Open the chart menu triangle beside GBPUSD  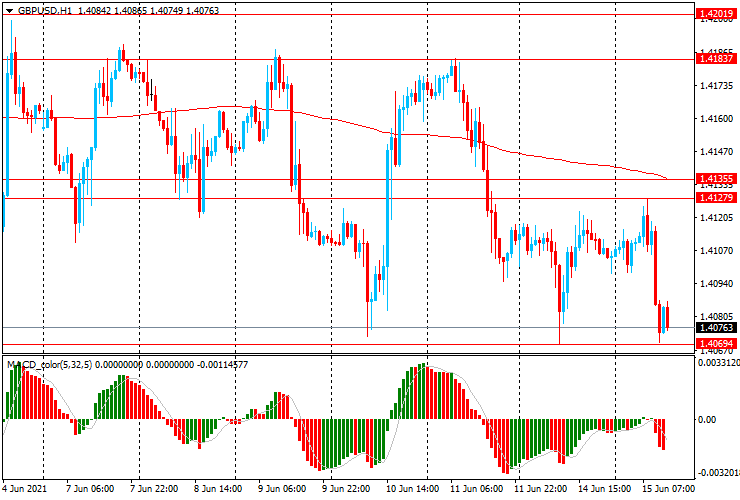(9, 10)
